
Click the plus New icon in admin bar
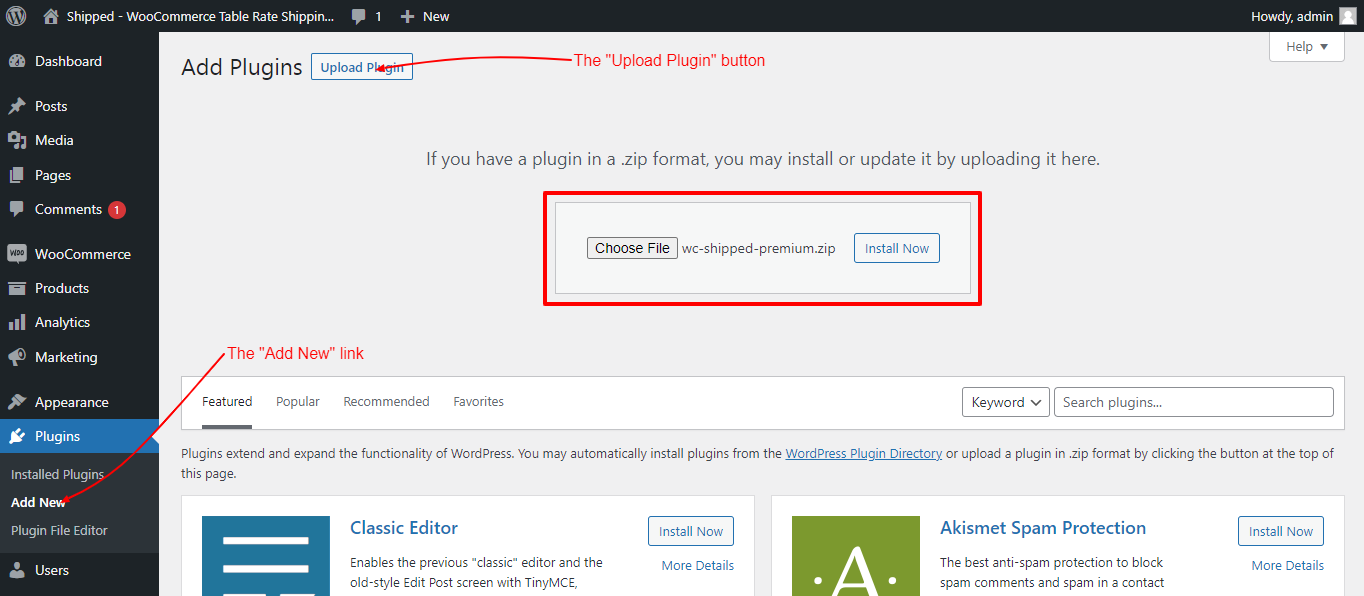coord(407,16)
